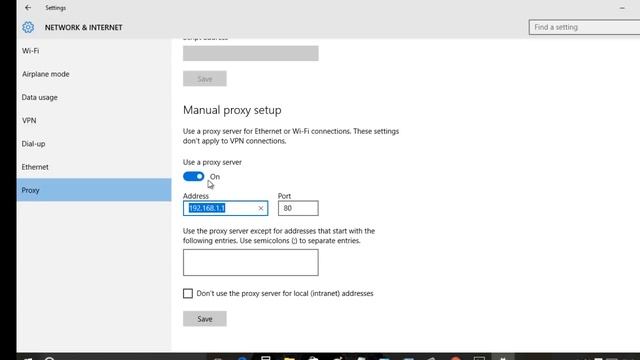640x360 pixels.
Task: Click the On label beside the toggle
Action: point(215,177)
